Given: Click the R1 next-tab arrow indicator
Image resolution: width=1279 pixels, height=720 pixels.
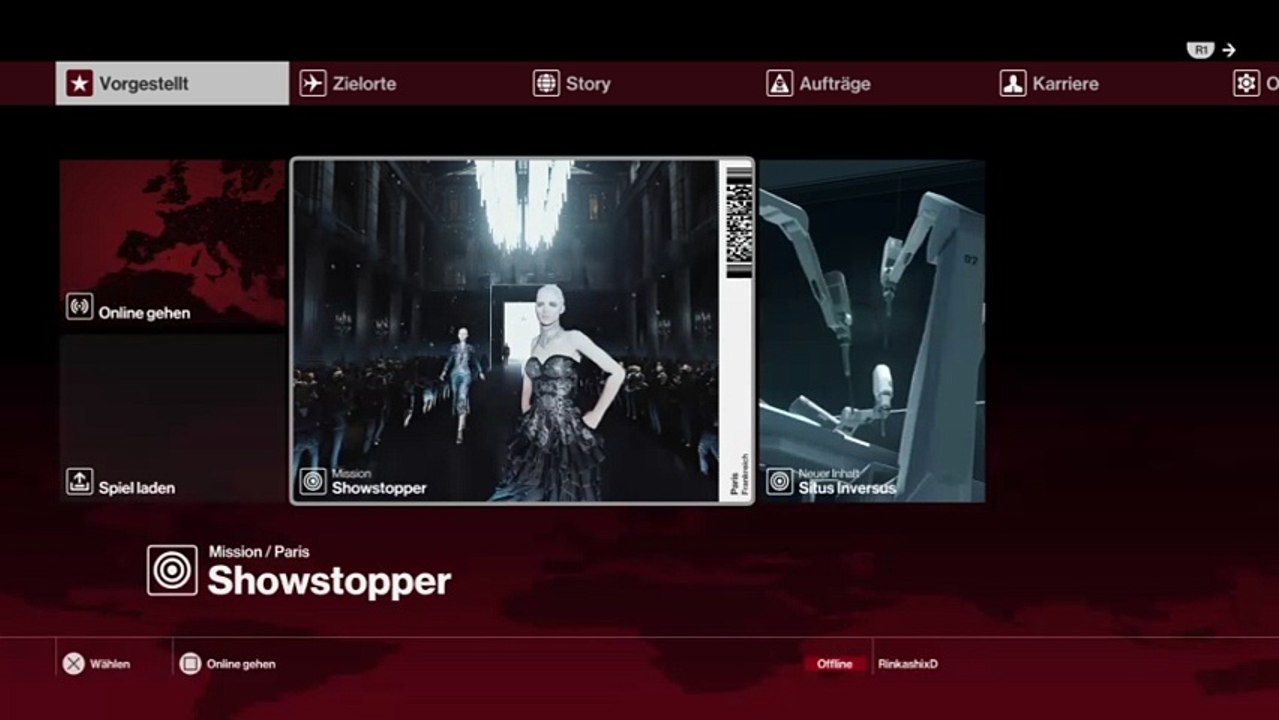Looking at the screenshot, I should click(1211, 50).
